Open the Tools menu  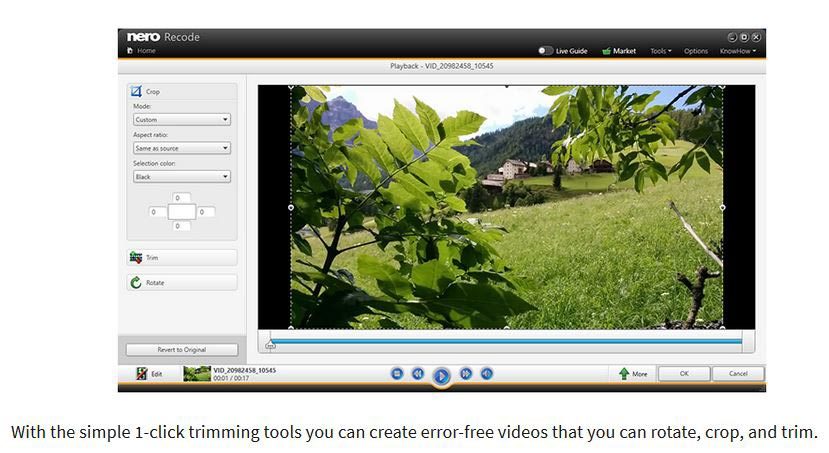[661, 51]
